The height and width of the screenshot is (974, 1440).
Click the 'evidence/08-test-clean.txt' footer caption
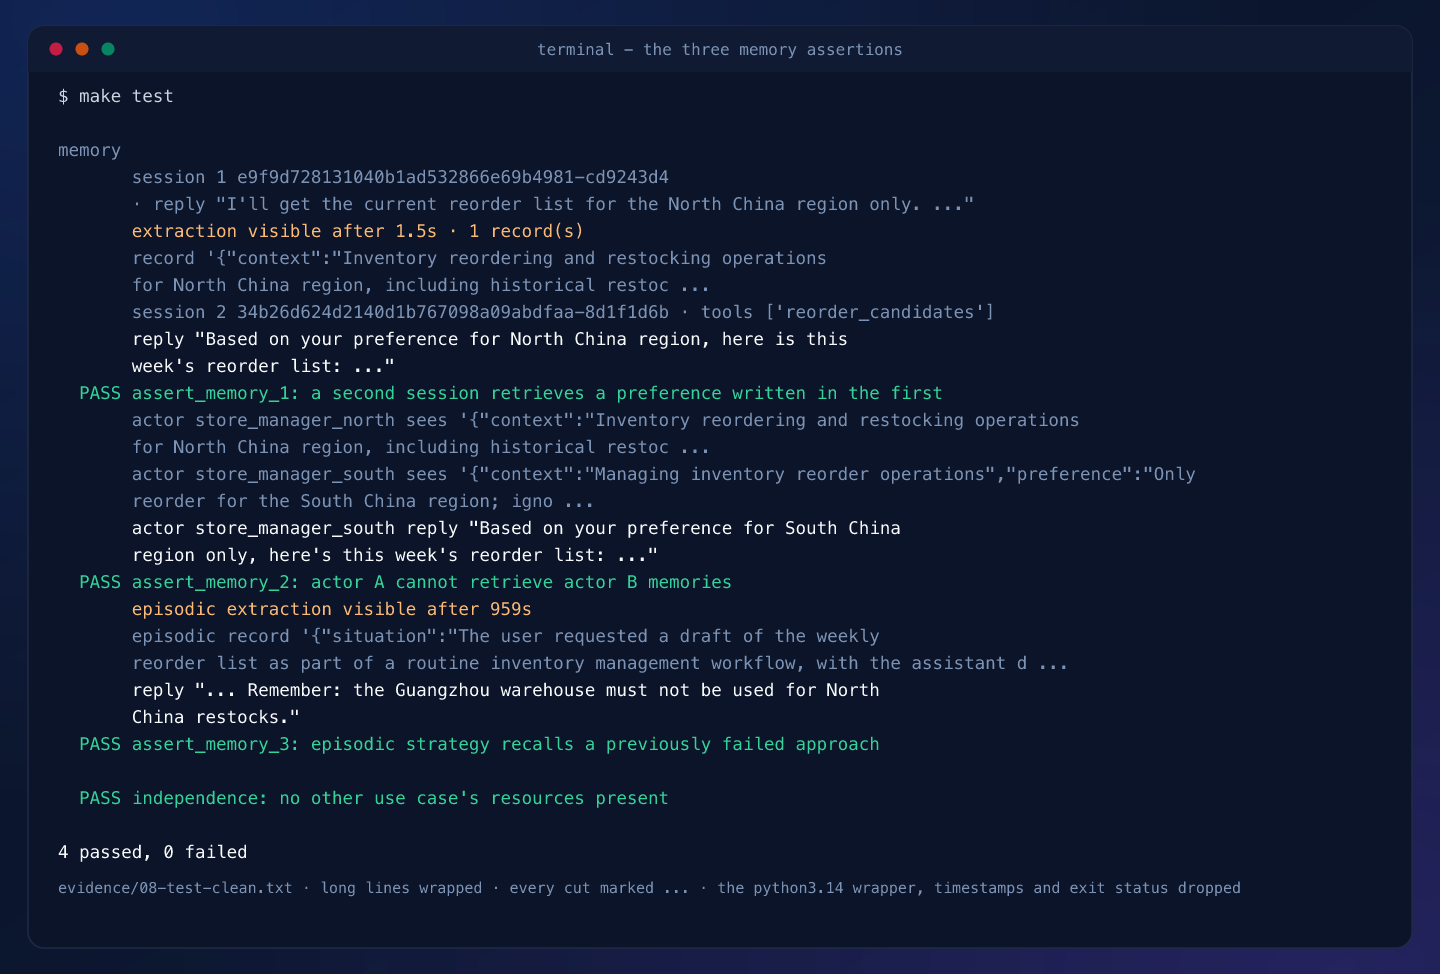coord(649,888)
